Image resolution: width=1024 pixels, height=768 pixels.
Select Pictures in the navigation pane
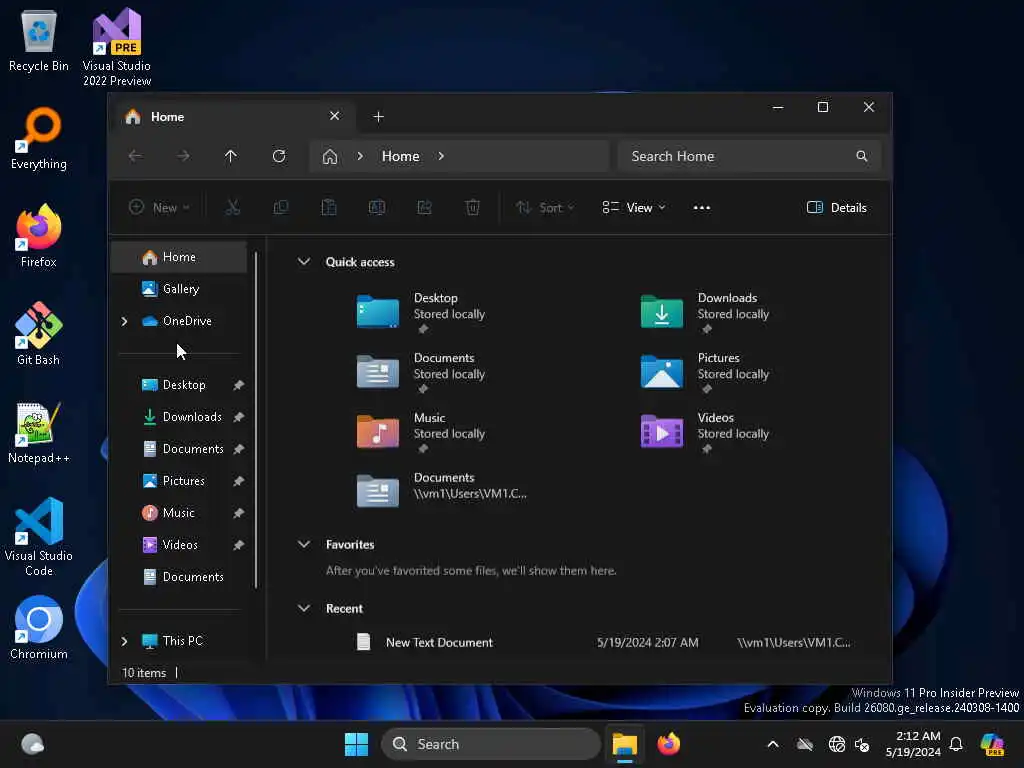179,481
